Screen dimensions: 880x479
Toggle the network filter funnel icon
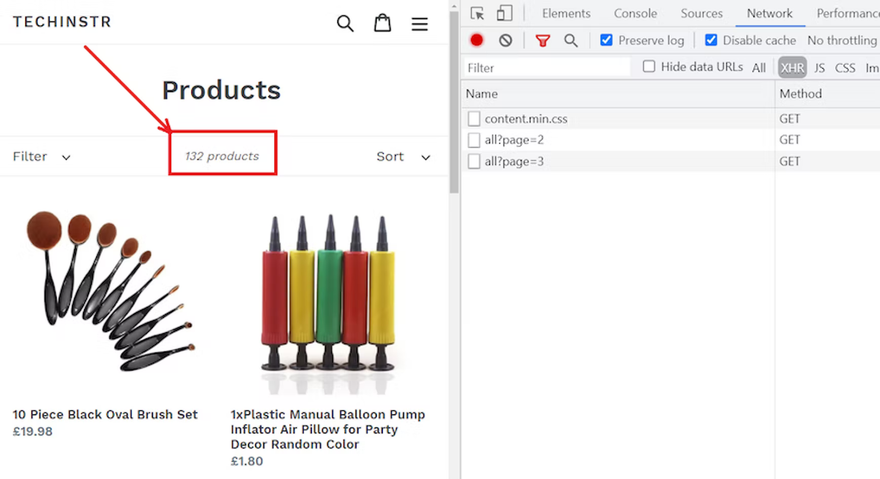542,40
